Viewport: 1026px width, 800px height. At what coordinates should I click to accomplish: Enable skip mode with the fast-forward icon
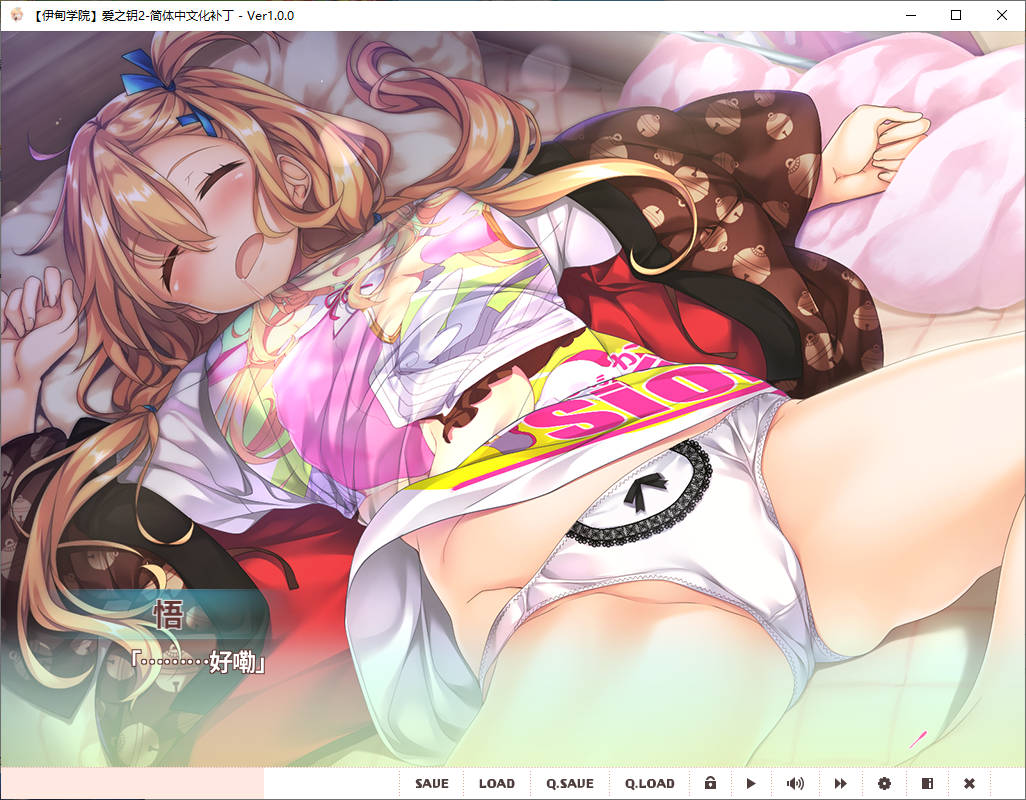click(841, 783)
